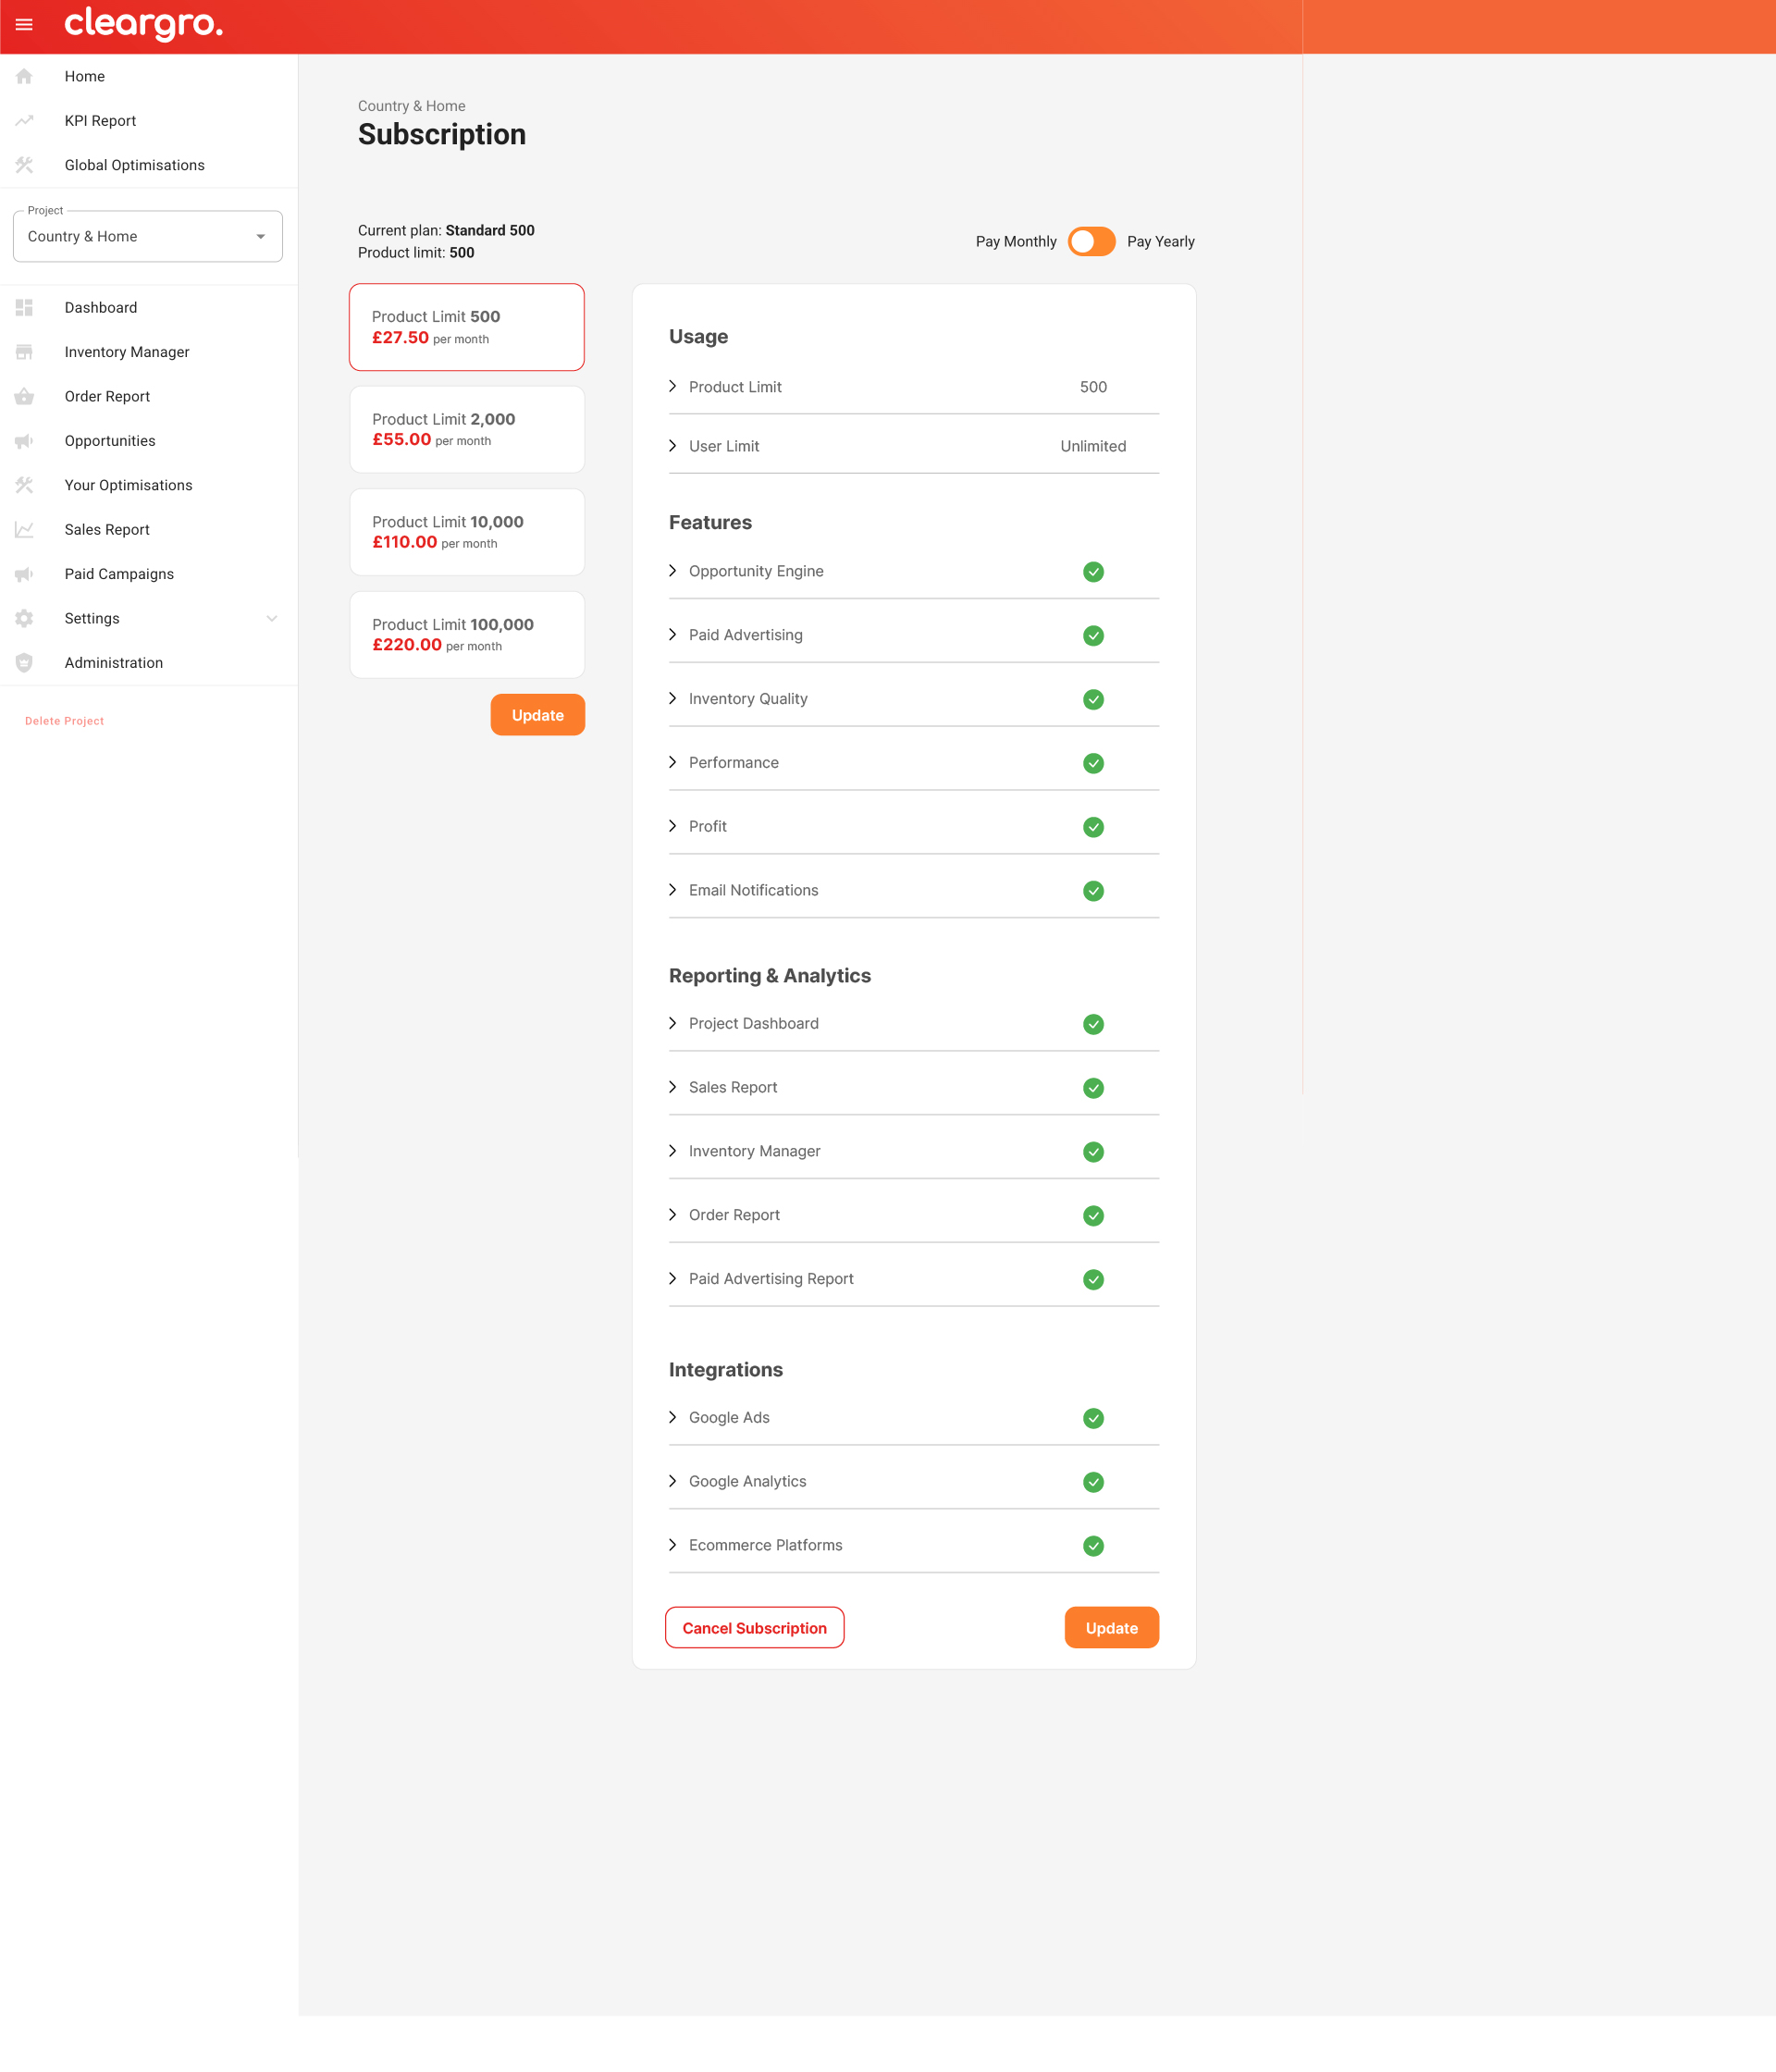Go to Sales Report sidebar item
Screen dimensions: 1776x2072
(x=107, y=530)
